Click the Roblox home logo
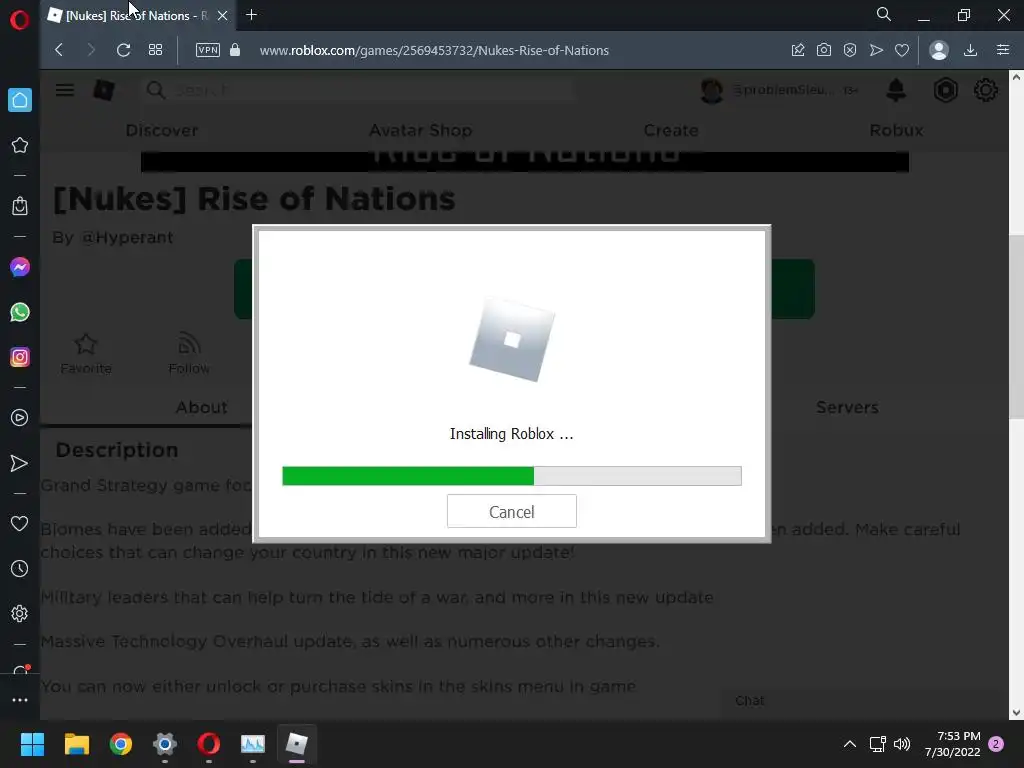The image size is (1024, 768). (x=104, y=90)
